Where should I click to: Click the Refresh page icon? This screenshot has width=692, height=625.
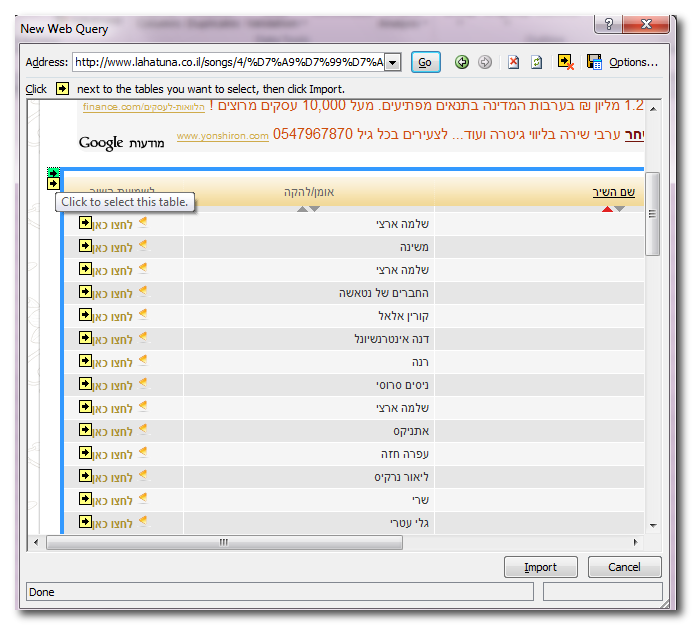537,62
